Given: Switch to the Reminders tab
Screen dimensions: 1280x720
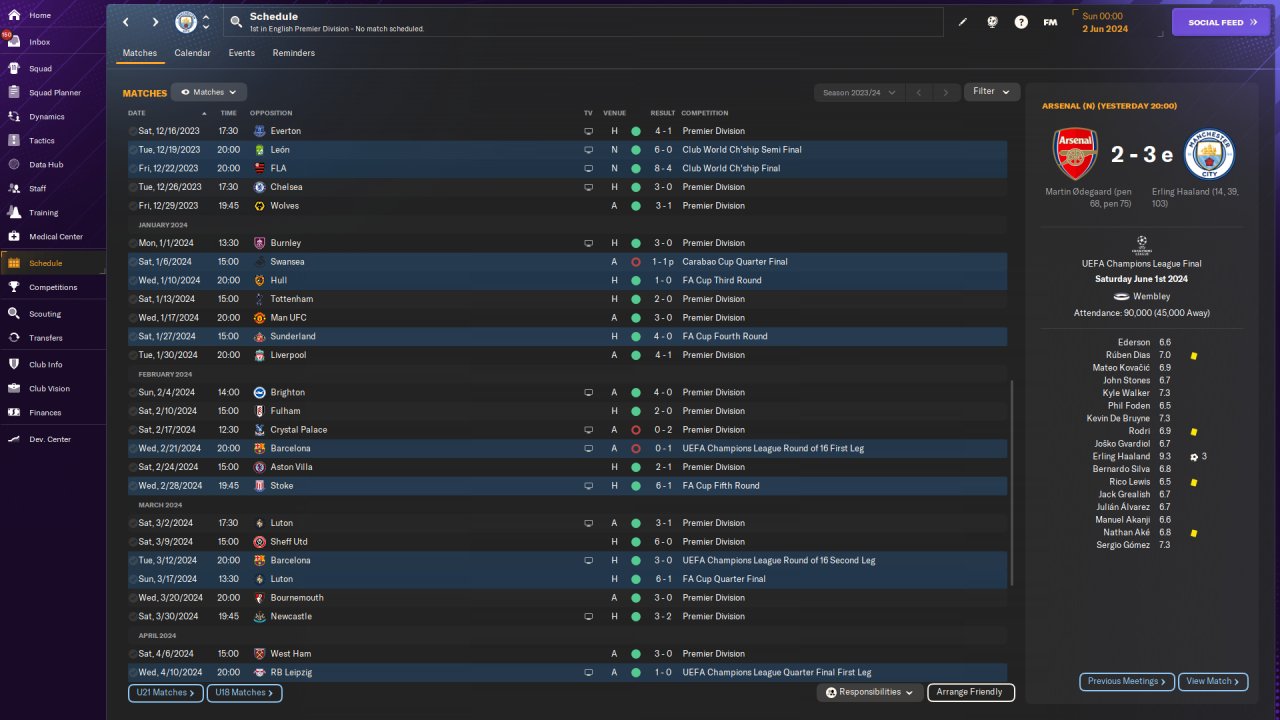Looking at the screenshot, I should click(x=294, y=53).
